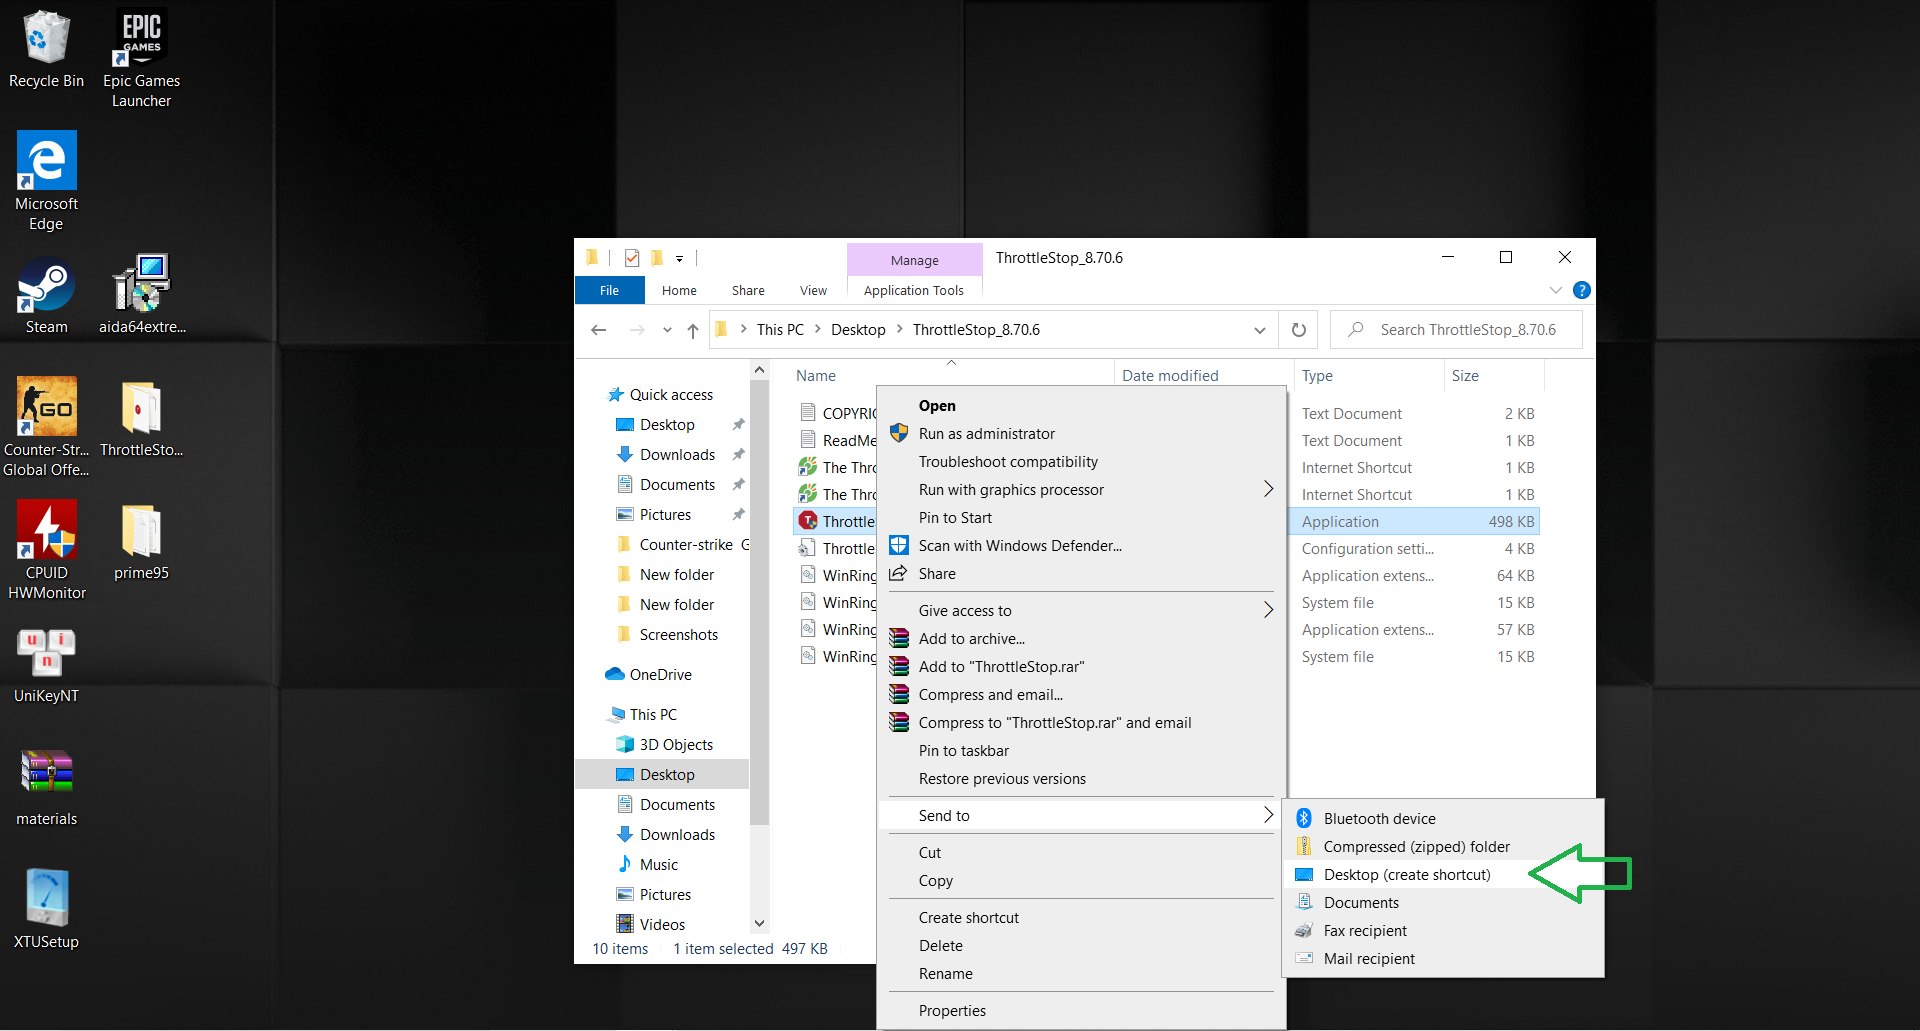The height and width of the screenshot is (1031, 1920).
Task: Click New Folder quick access toolbar icon
Action: tap(656, 258)
